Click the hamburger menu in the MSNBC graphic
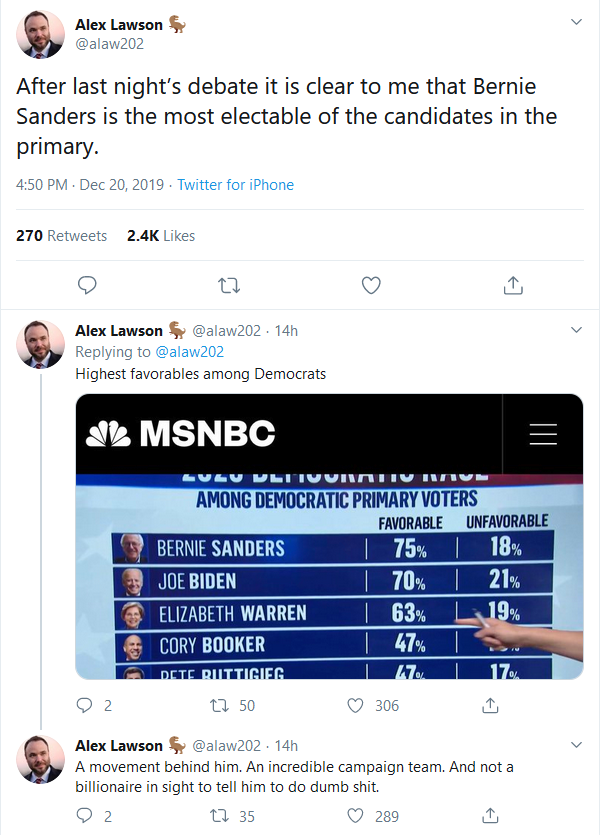Viewport: 600px width, 835px height. pyautogui.click(x=543, y=434)
